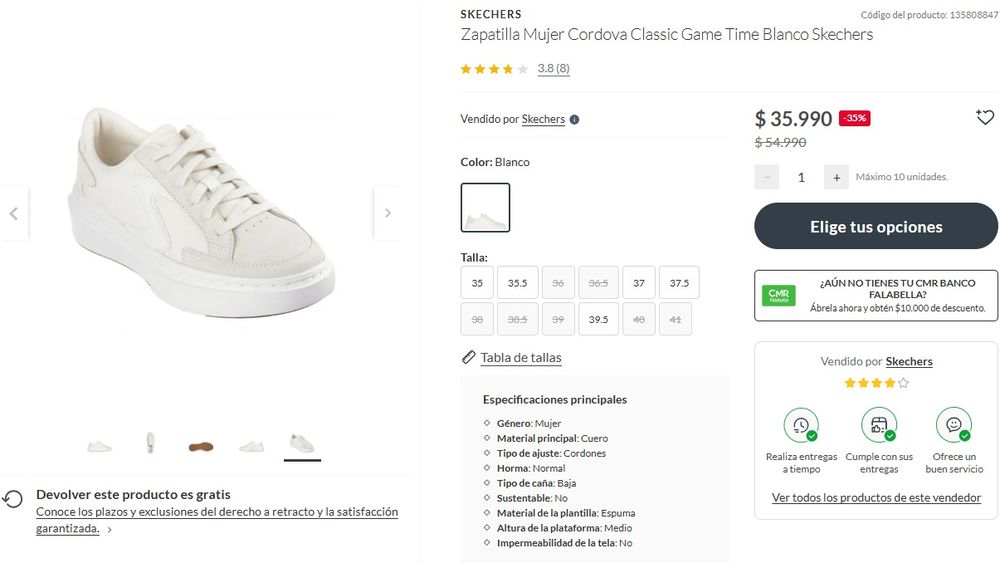Image resolution: width=1000 pixels, height=563 pixels.
Task: Choose size 39.5
Action: [x=598, y=319]
